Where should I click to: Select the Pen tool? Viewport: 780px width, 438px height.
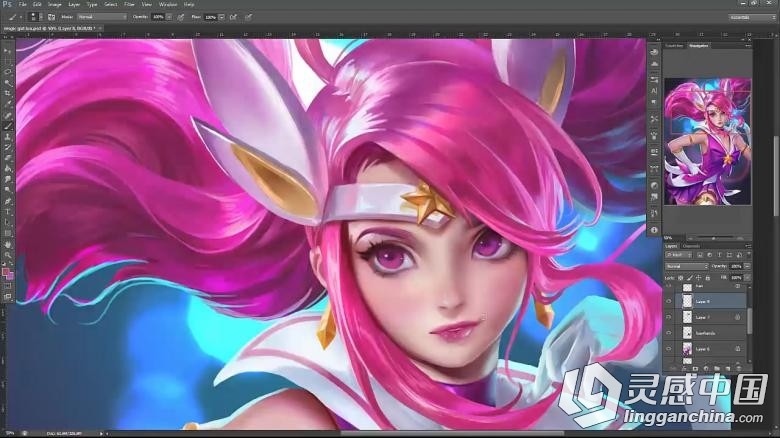[x=7, y=201]
